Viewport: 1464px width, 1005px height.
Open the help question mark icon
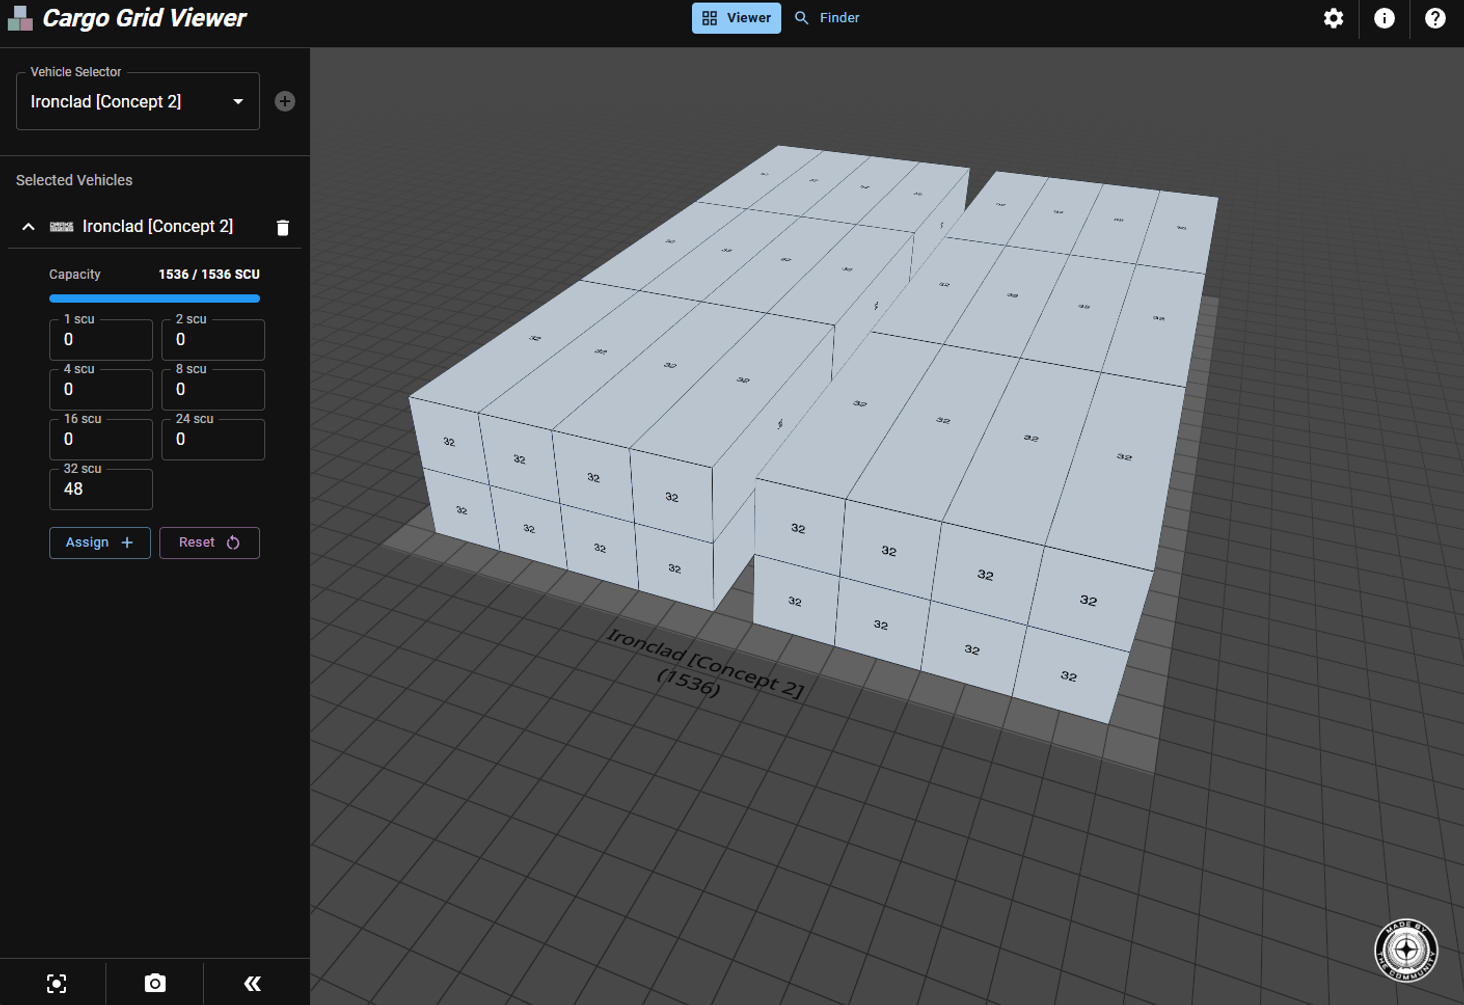tap(1435, 18)
